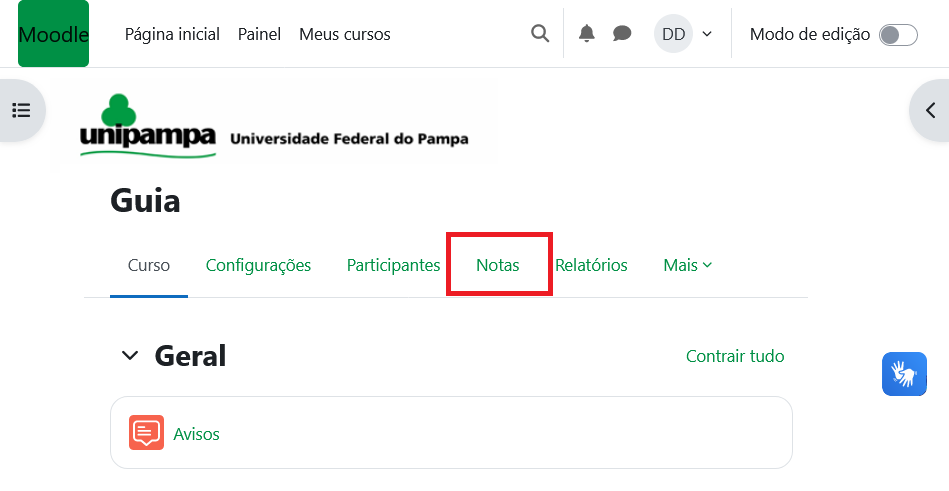Click the Moodle logo
Viewport: 949px width, 491px height.
tap(53, 34)
